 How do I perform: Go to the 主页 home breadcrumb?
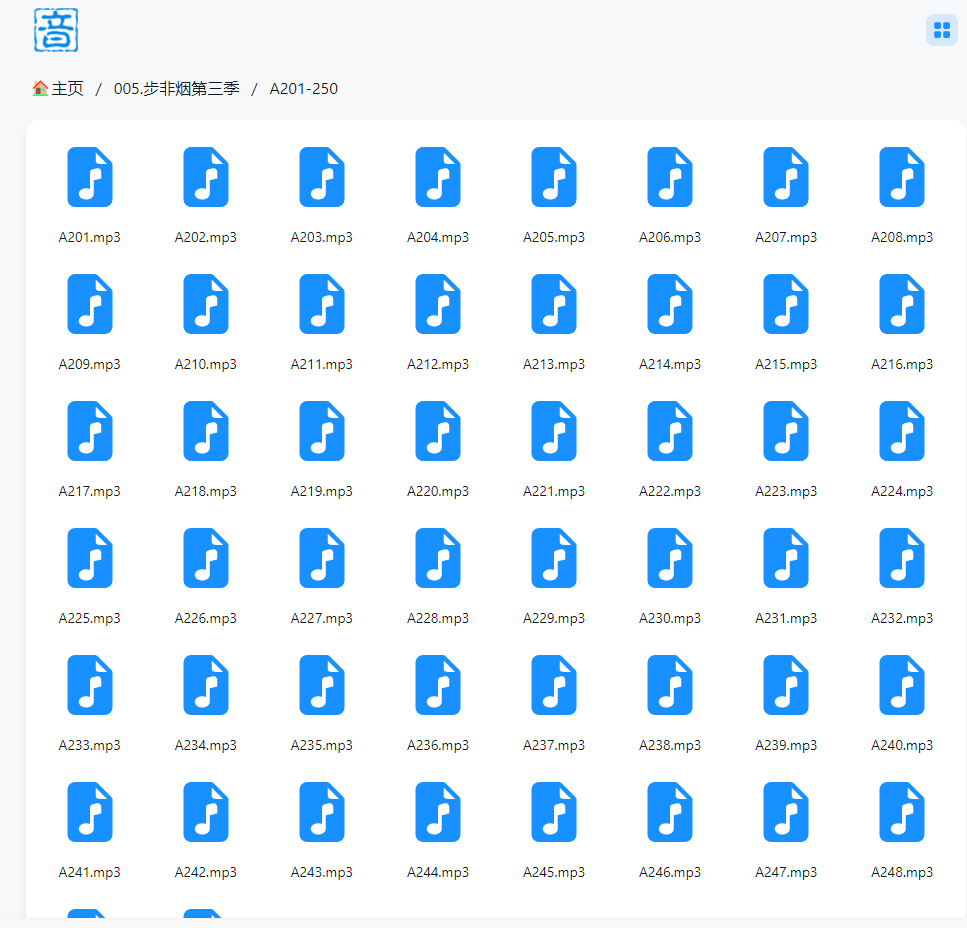pyautogui.click(x=67, y=89)
